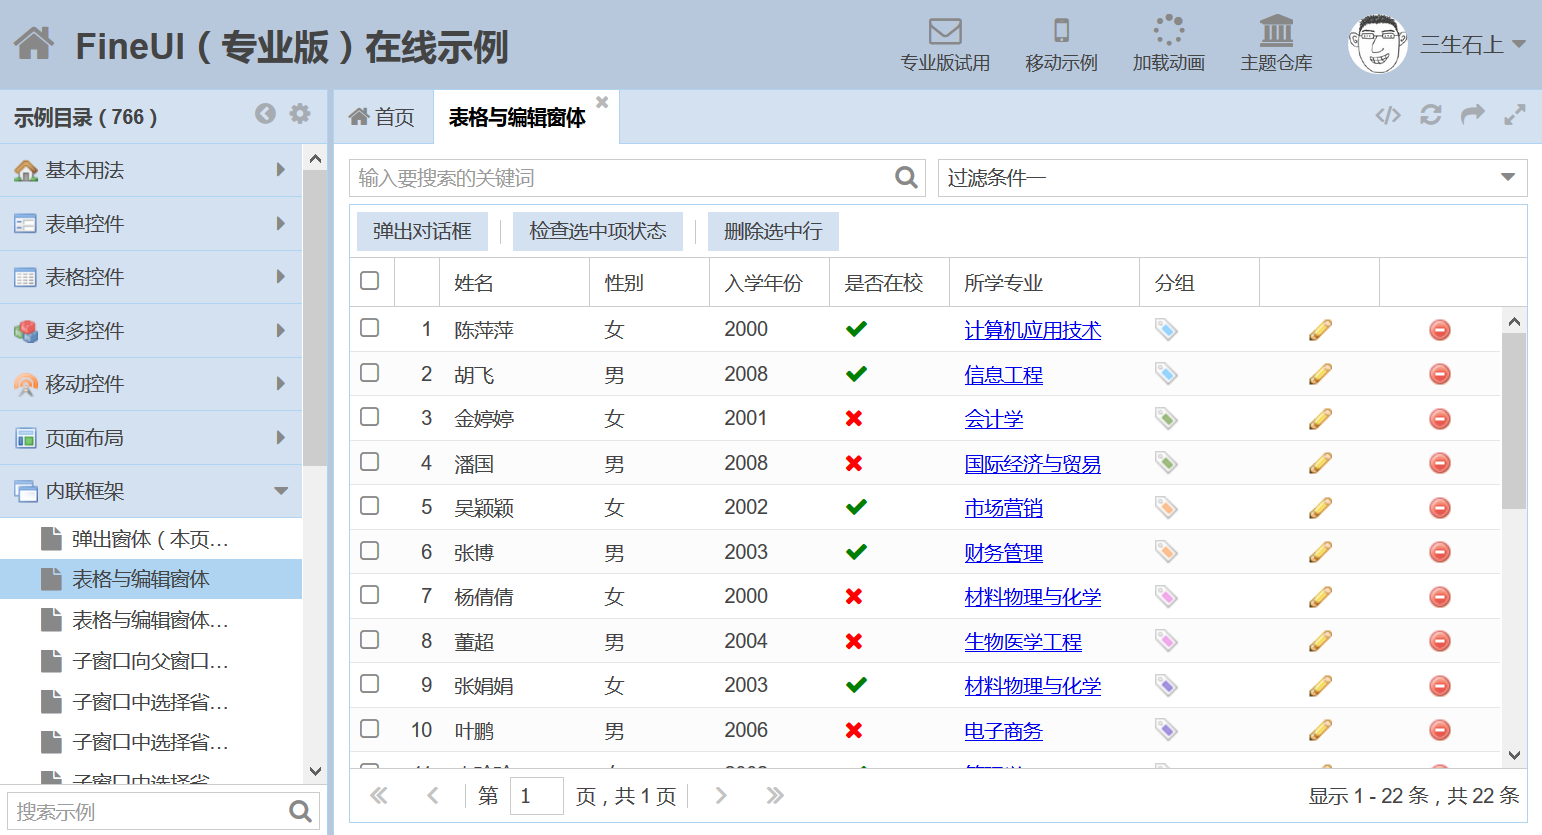
Task: Open the 三生石上 user dropdown menu
Action: point(1518,45)
